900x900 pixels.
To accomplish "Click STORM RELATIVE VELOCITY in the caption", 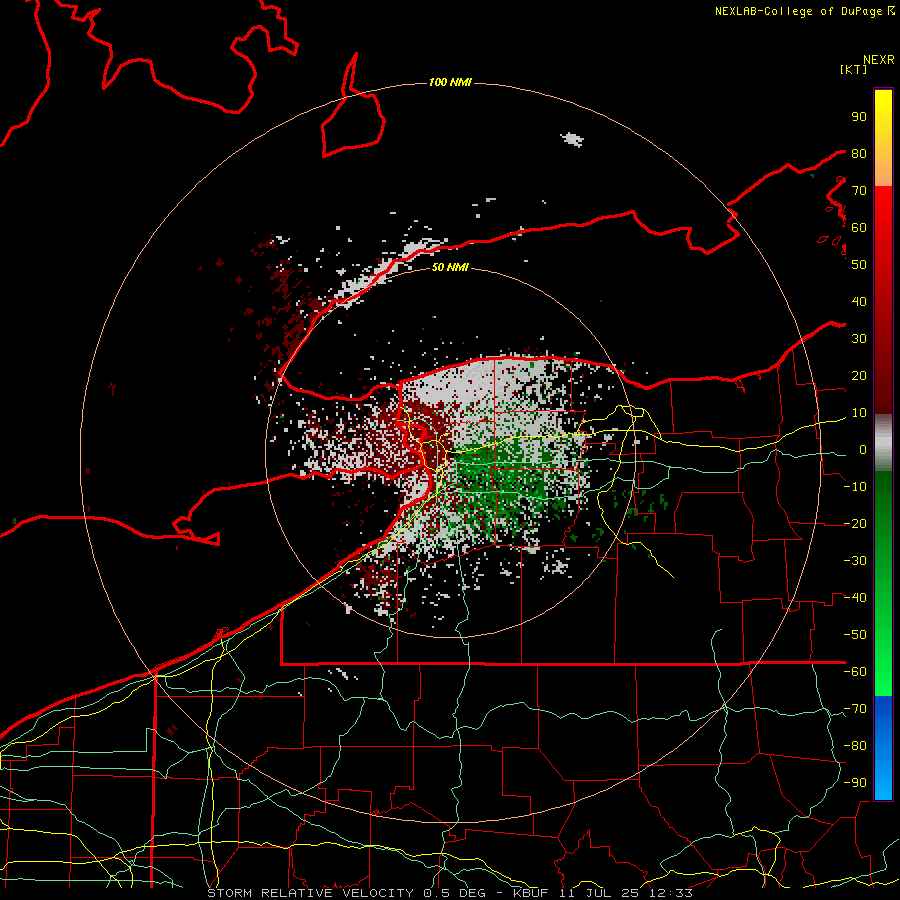I will click(x=311, y=893).
